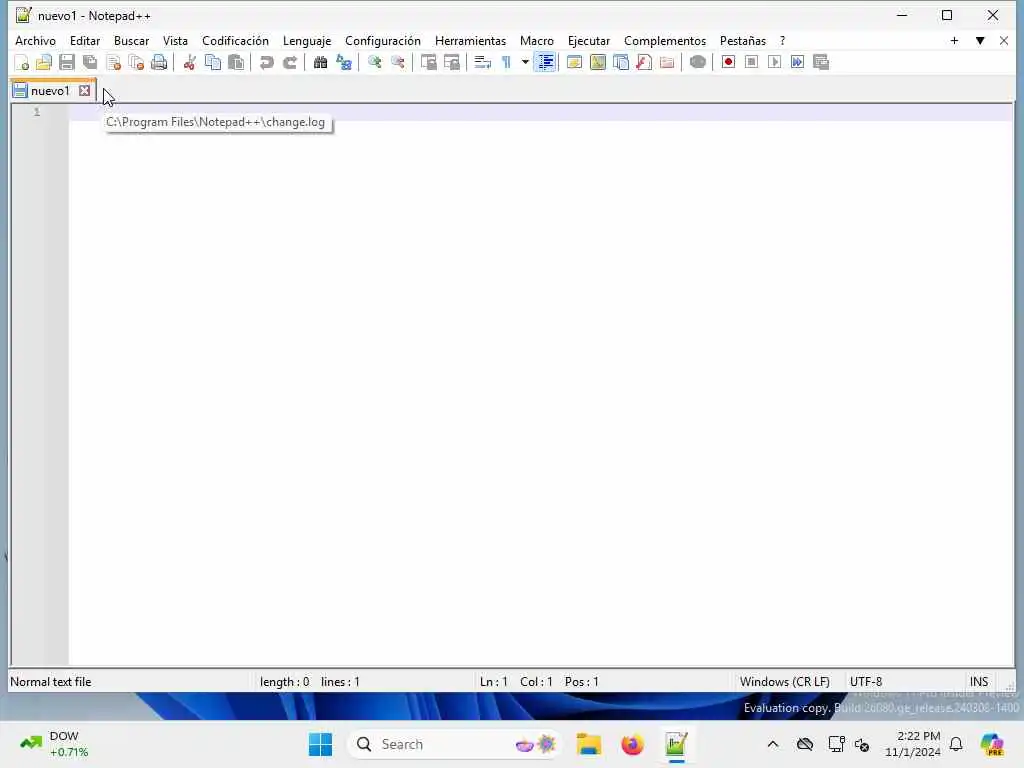The height and width of the screenshot is (768, 1024).
Task: Click the Replace toolbar icon
Action: click(x=344, y=63)
